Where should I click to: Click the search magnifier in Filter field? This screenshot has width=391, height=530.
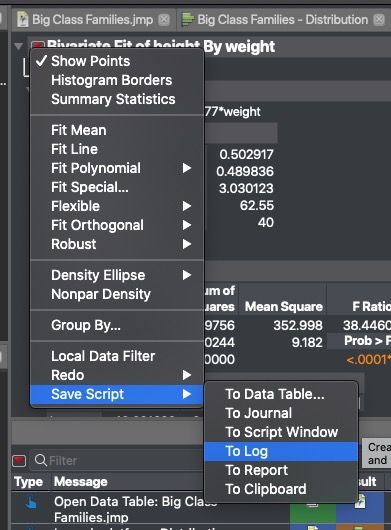coord(41,460)
